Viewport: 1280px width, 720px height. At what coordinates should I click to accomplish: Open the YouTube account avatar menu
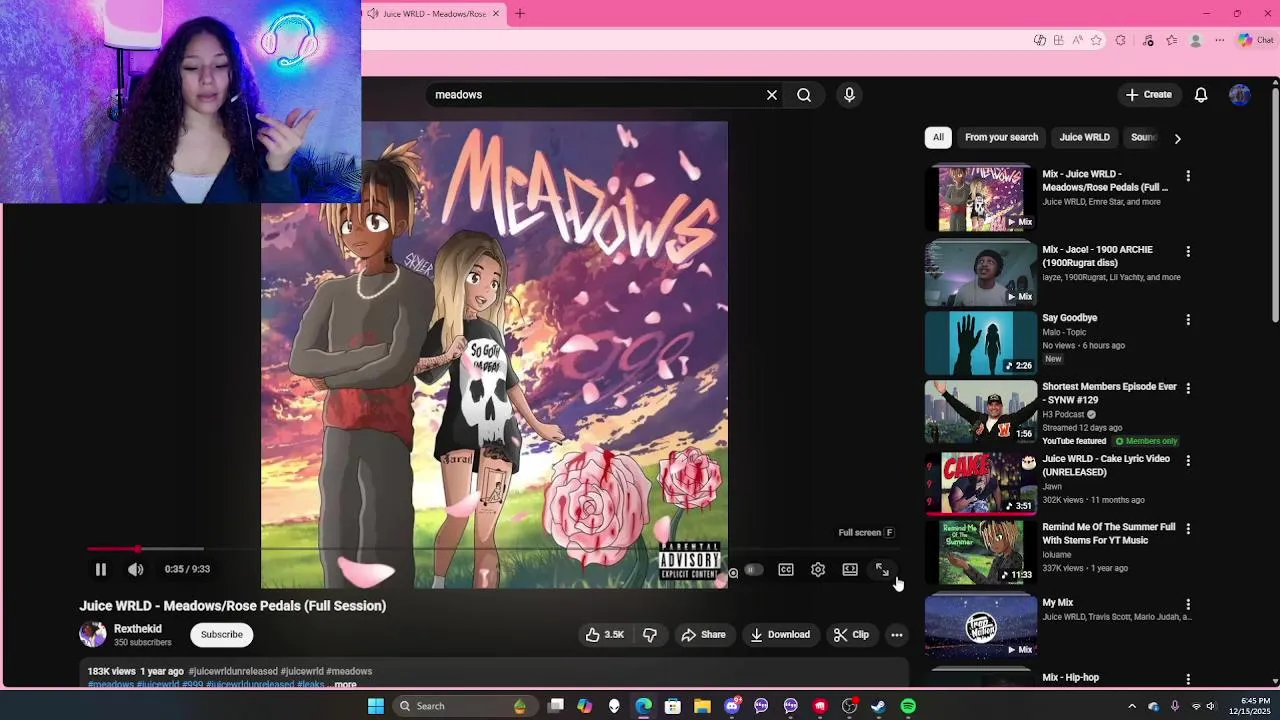[x=1240, y=95]
